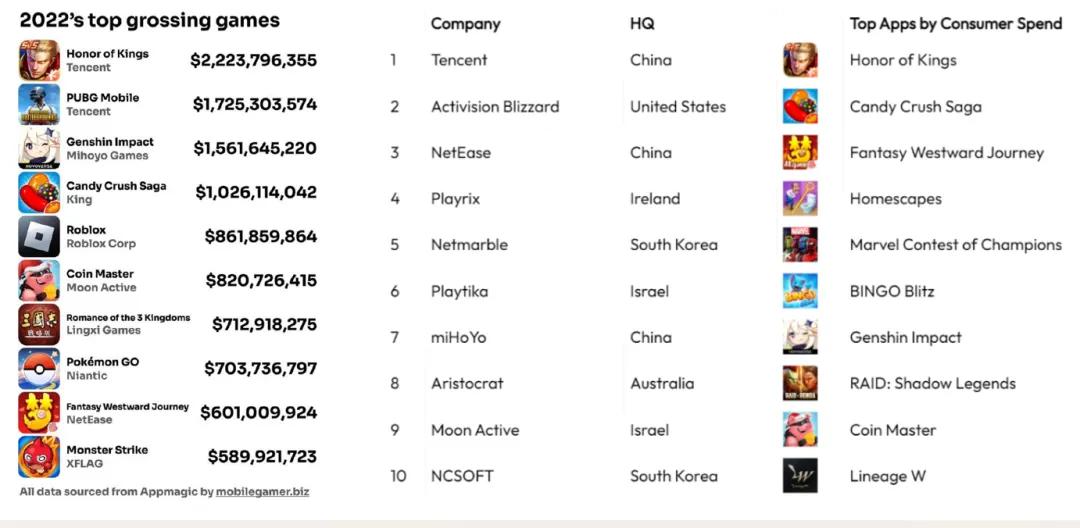Select the NCSOFT company row name
Screen dimensions: 1080x528
click(462, 476)
